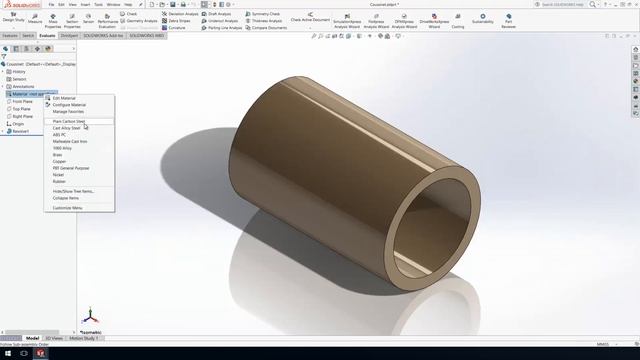Launch DFMXpress Analysis Wizard
The width and height of the screenshot is (640, 360).
click(404, 21)
